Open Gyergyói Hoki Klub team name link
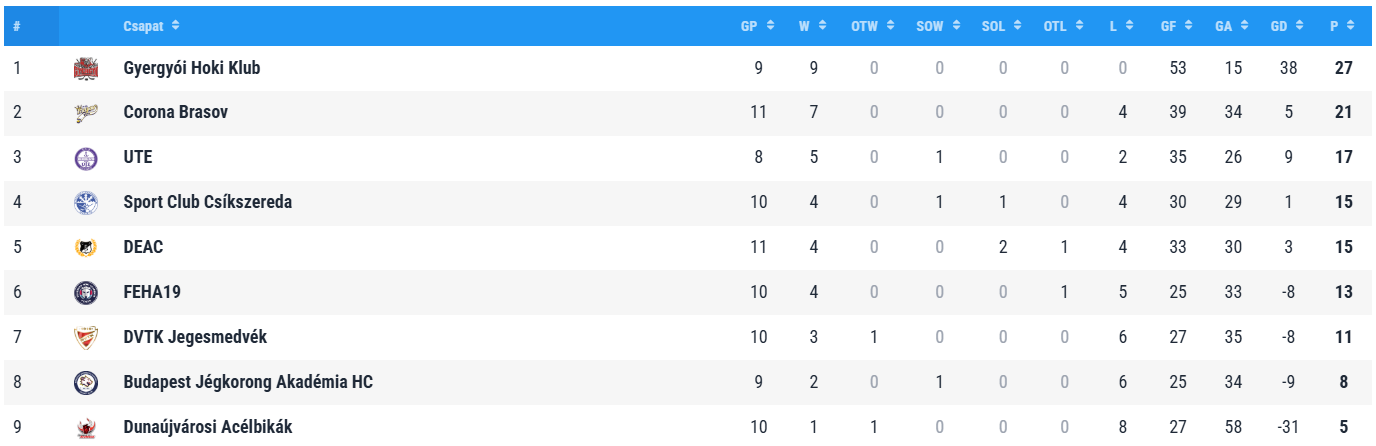 click(x=192, y=68)
